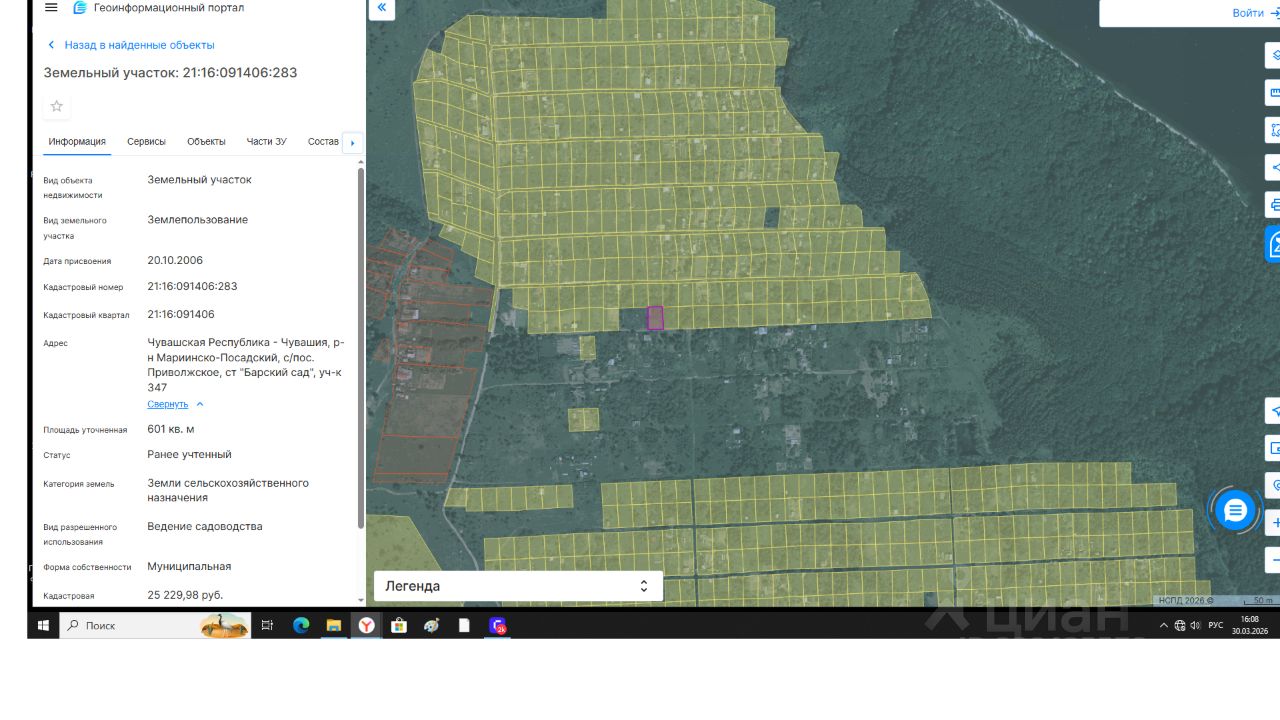Open Yandex Browser from the taskbar
Viewport: 1280px width, 720px height.
[367, 625]
